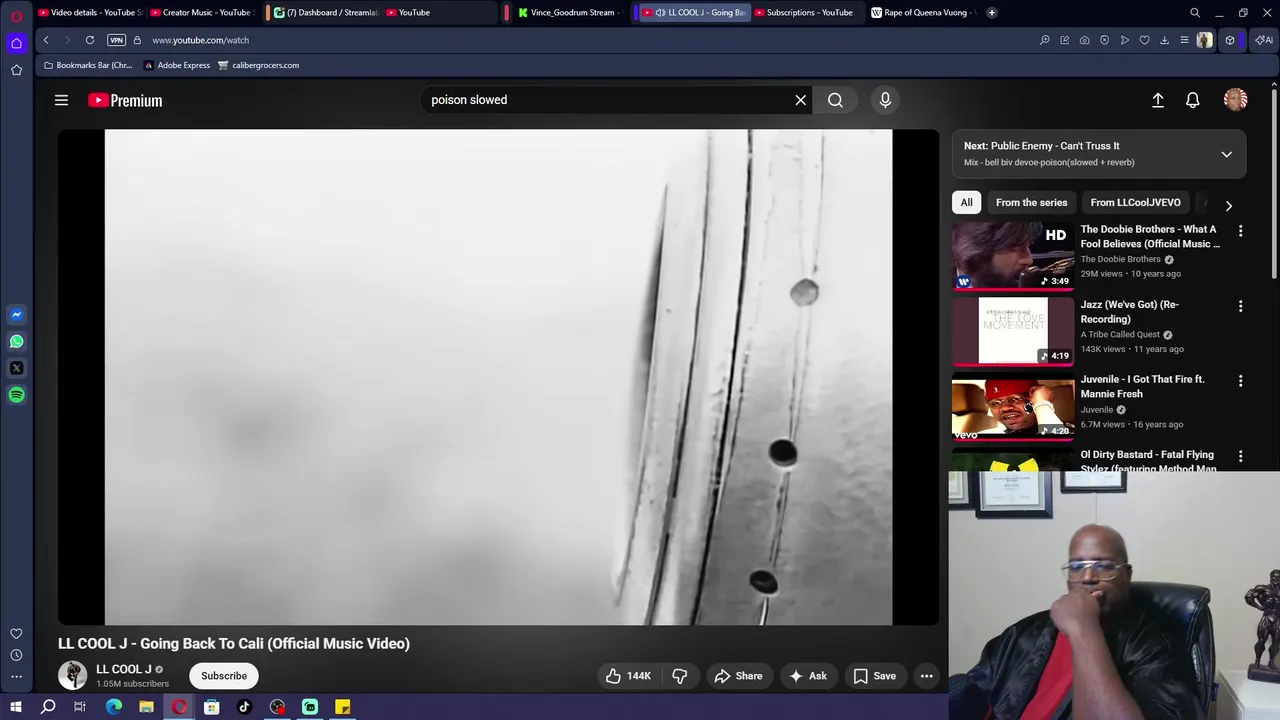Save the video to a playlist
This screenshot has width=1280, height=720.
tap(874, 676)
